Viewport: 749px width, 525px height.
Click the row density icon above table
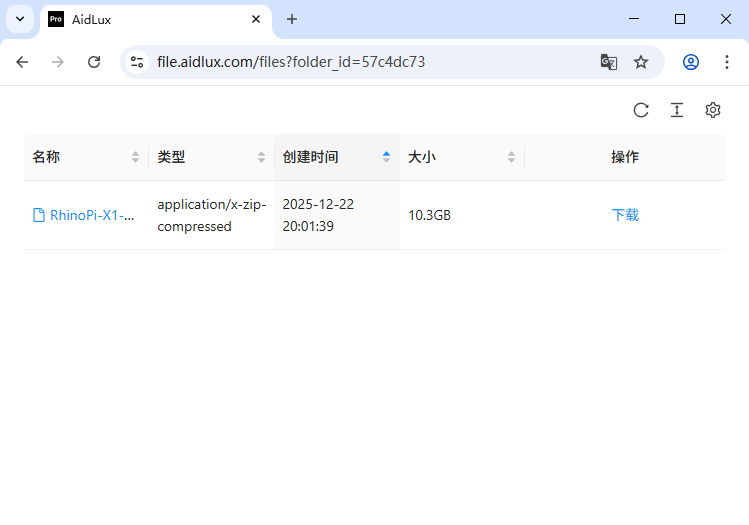point(677,110)
